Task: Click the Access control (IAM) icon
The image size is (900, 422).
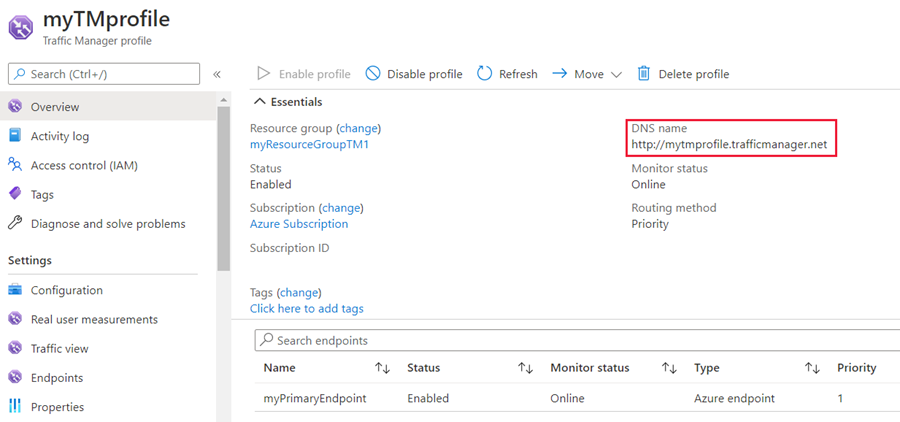Action: (15, 165)
